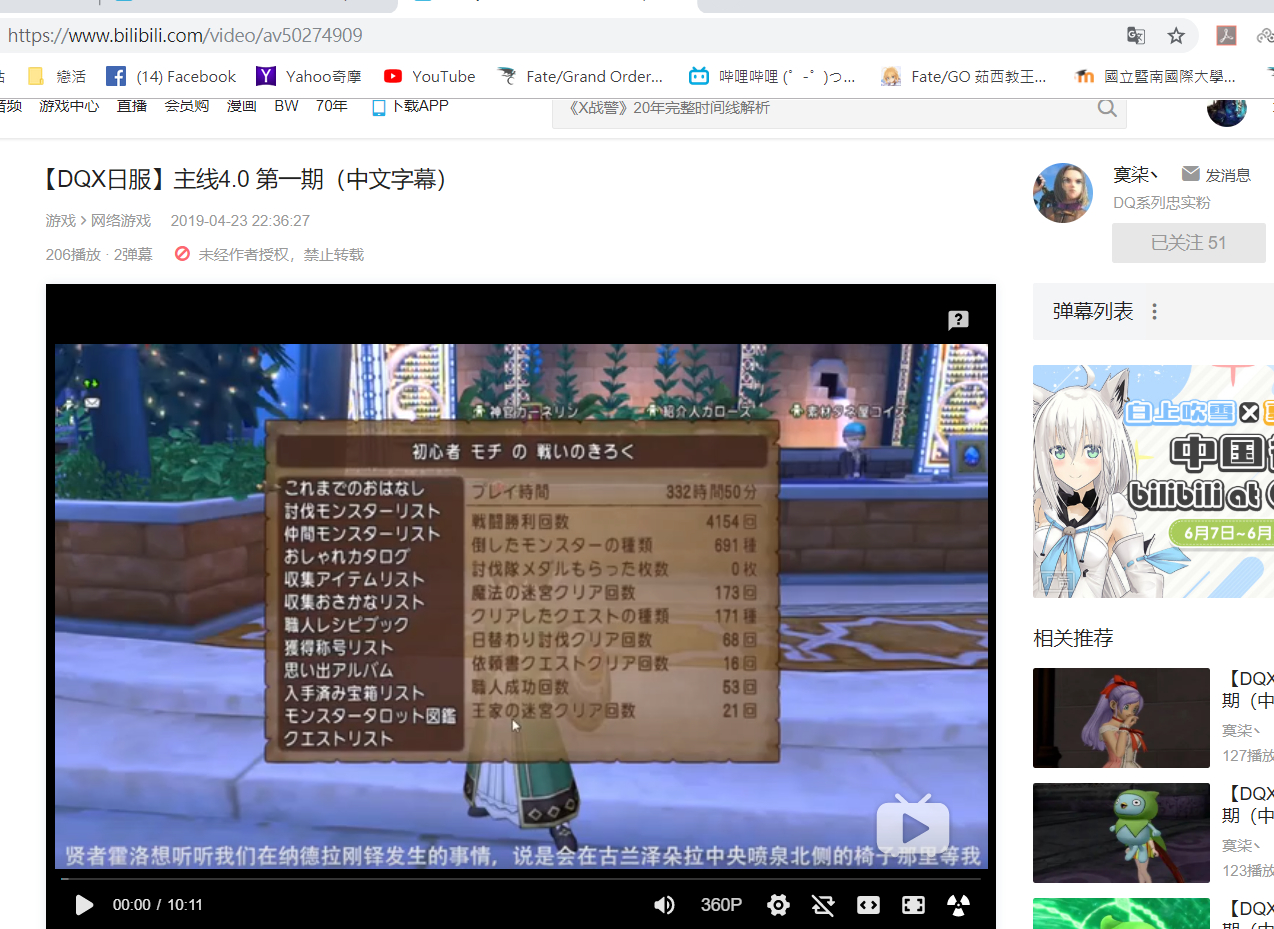This screenshot has width=1274, height=929.
Task: Open the 國立暨南國際大學 bookmark
Action: (x=1155, y=76)
